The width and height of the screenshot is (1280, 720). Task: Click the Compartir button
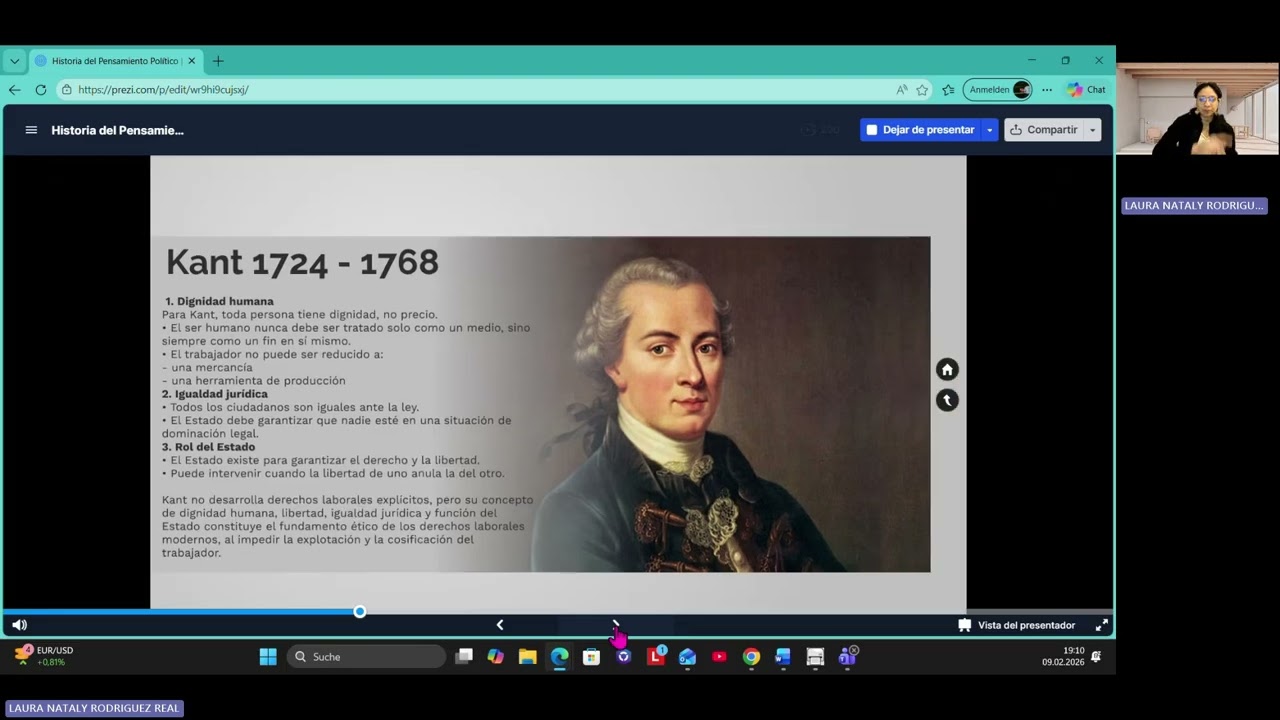point(1043,130)
